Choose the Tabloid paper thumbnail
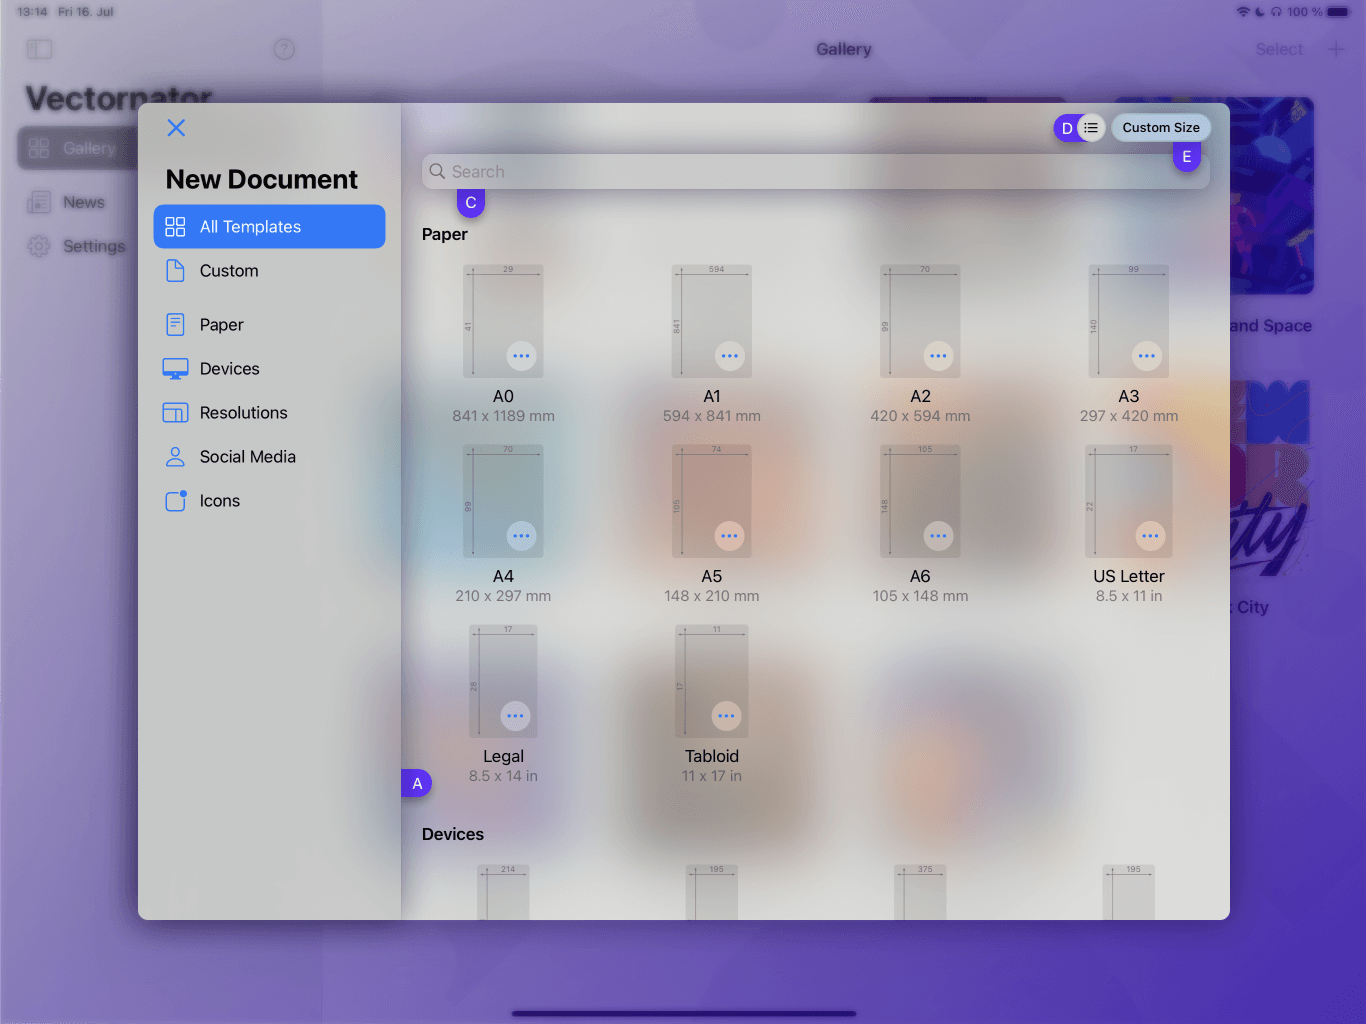This screenshot has height=1024, width=1366. 712,681
